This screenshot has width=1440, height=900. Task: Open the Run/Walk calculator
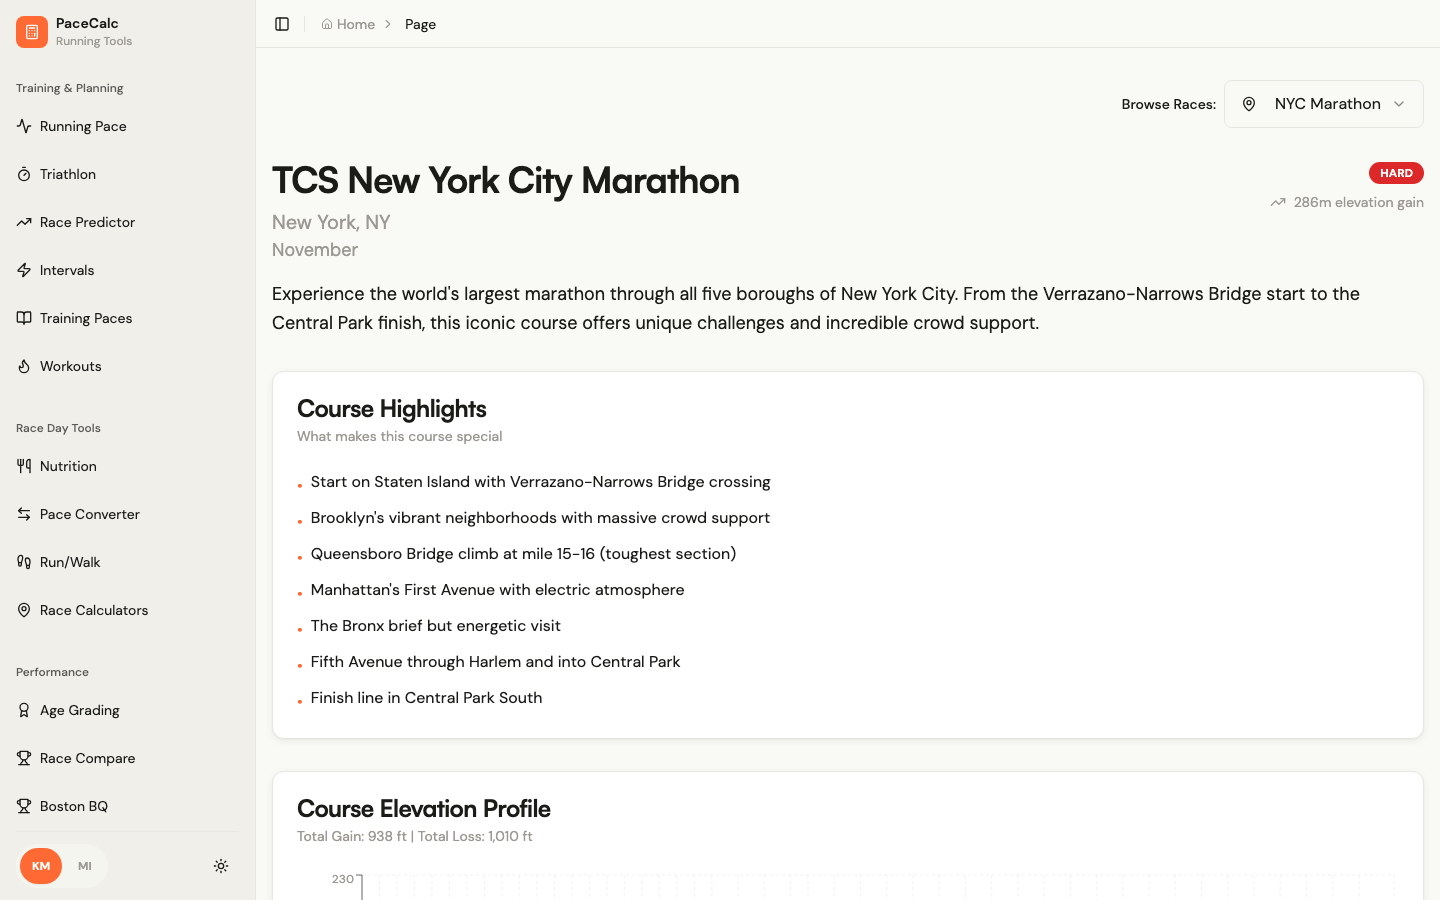[x=127, y=562]
